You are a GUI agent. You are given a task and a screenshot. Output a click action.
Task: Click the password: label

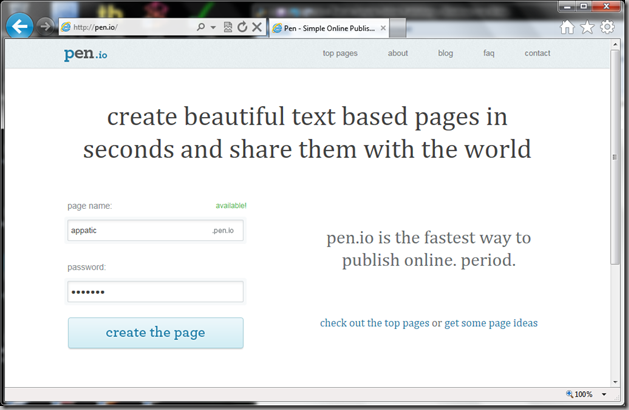coord(86,267)
